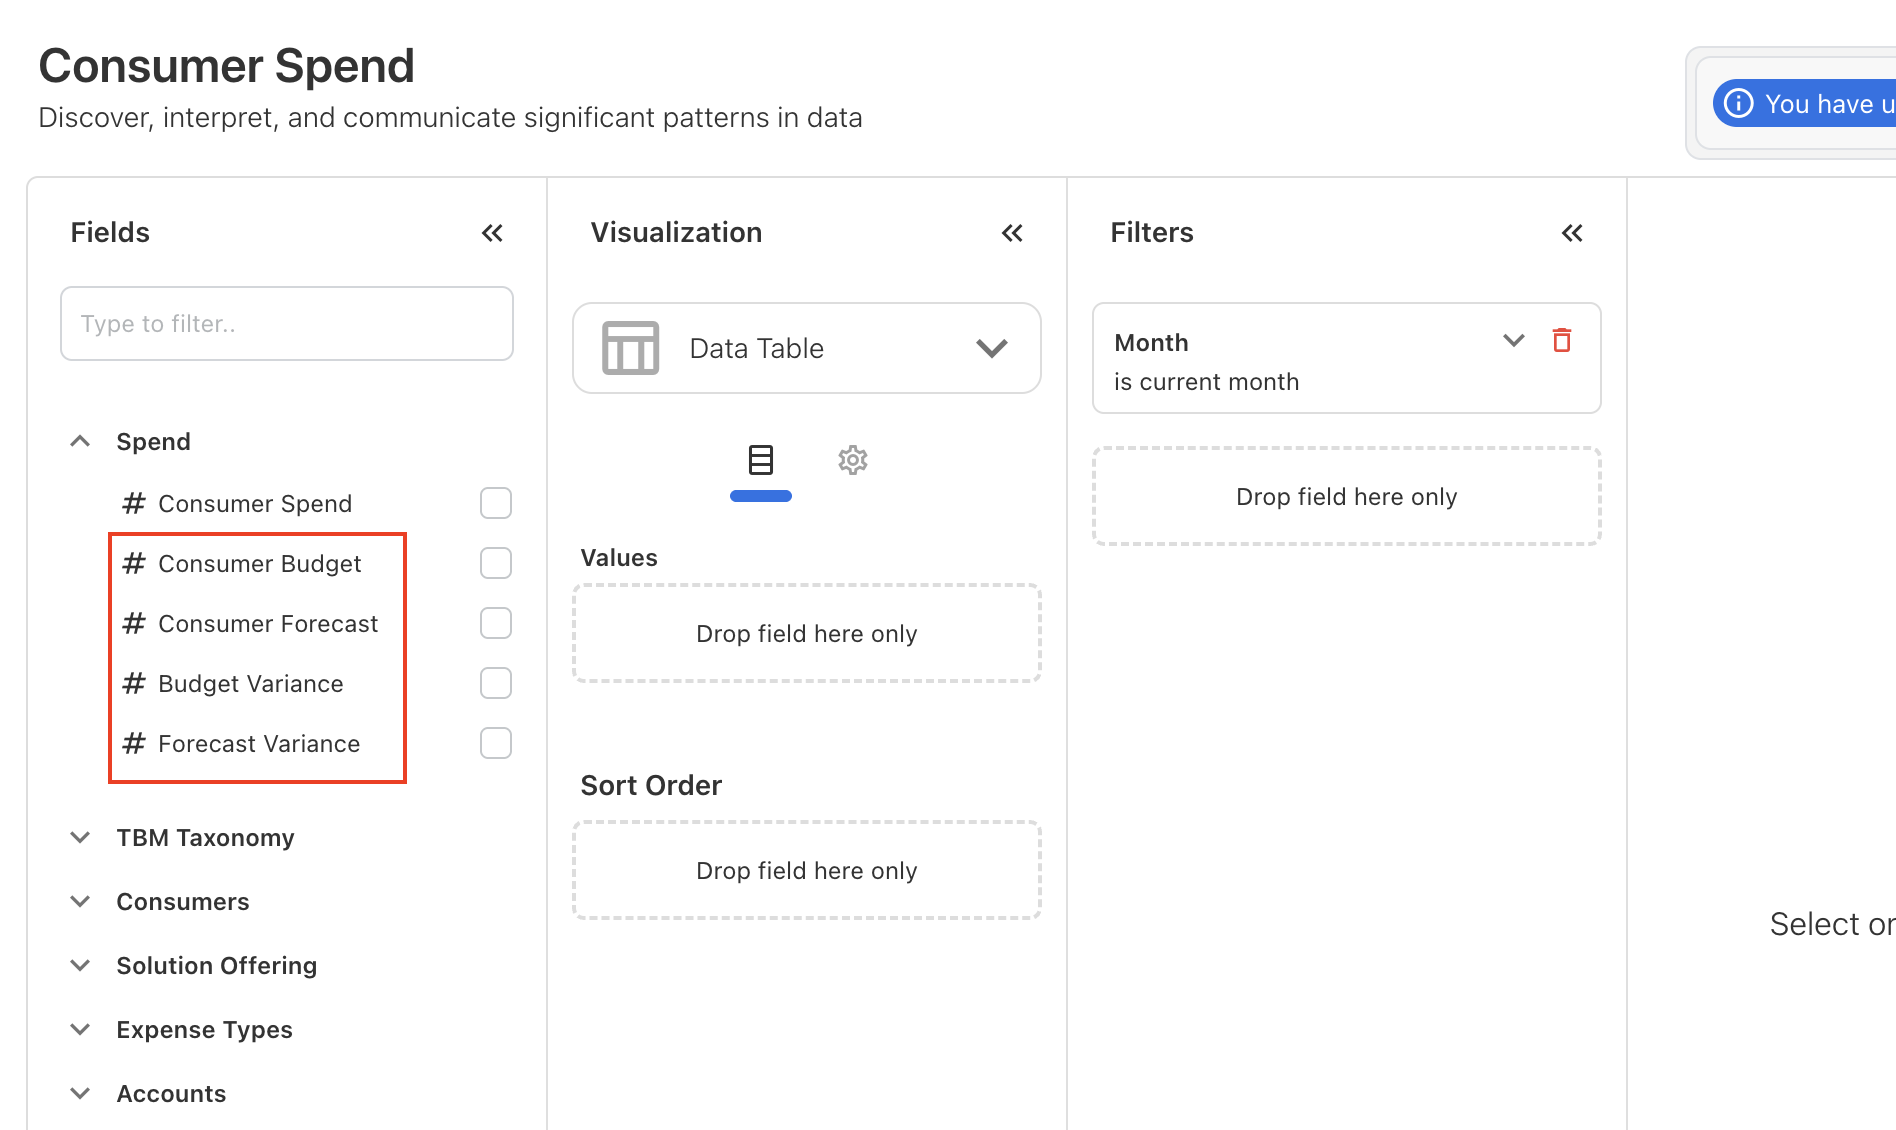Tick the Forecast Variance checkbox
Viewport: 1896px width, 1130px height.
pos(495,743)
